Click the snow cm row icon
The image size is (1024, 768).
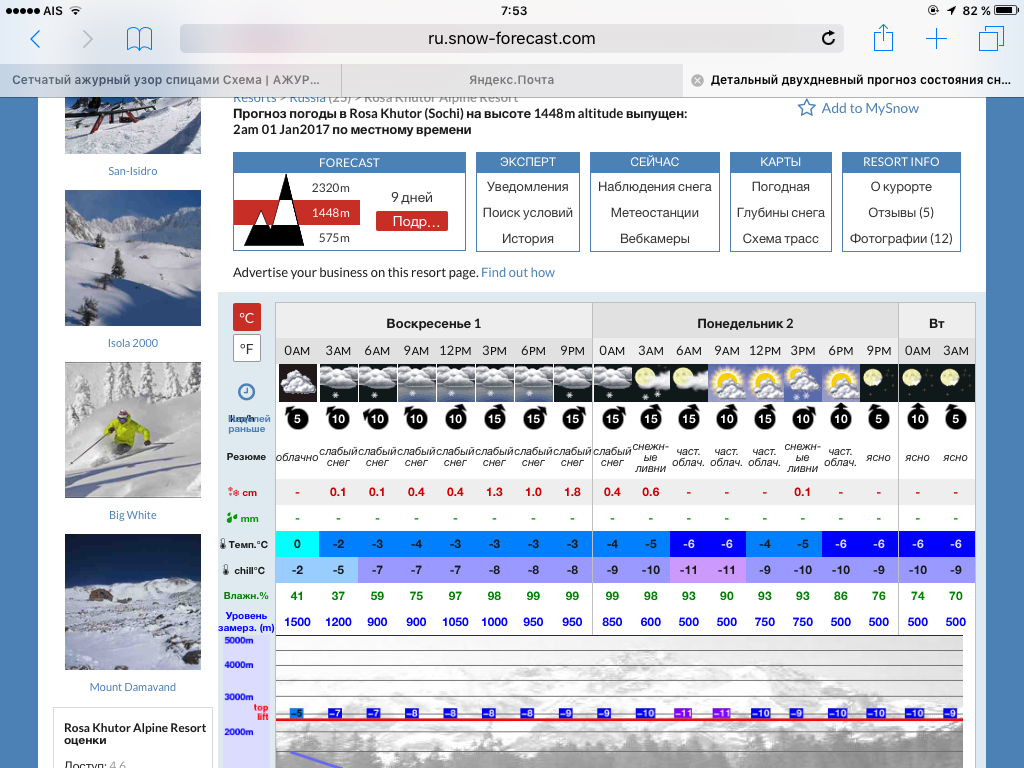point(232,492)
